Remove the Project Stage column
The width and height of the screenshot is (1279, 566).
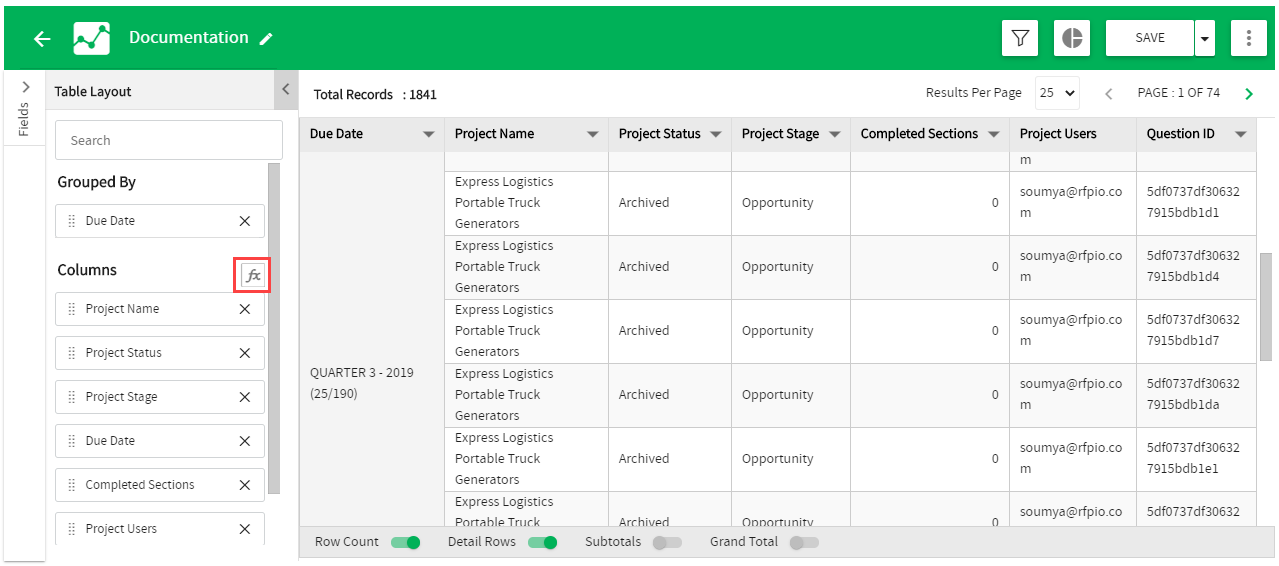pyautogui.click(x=245, y=397)
